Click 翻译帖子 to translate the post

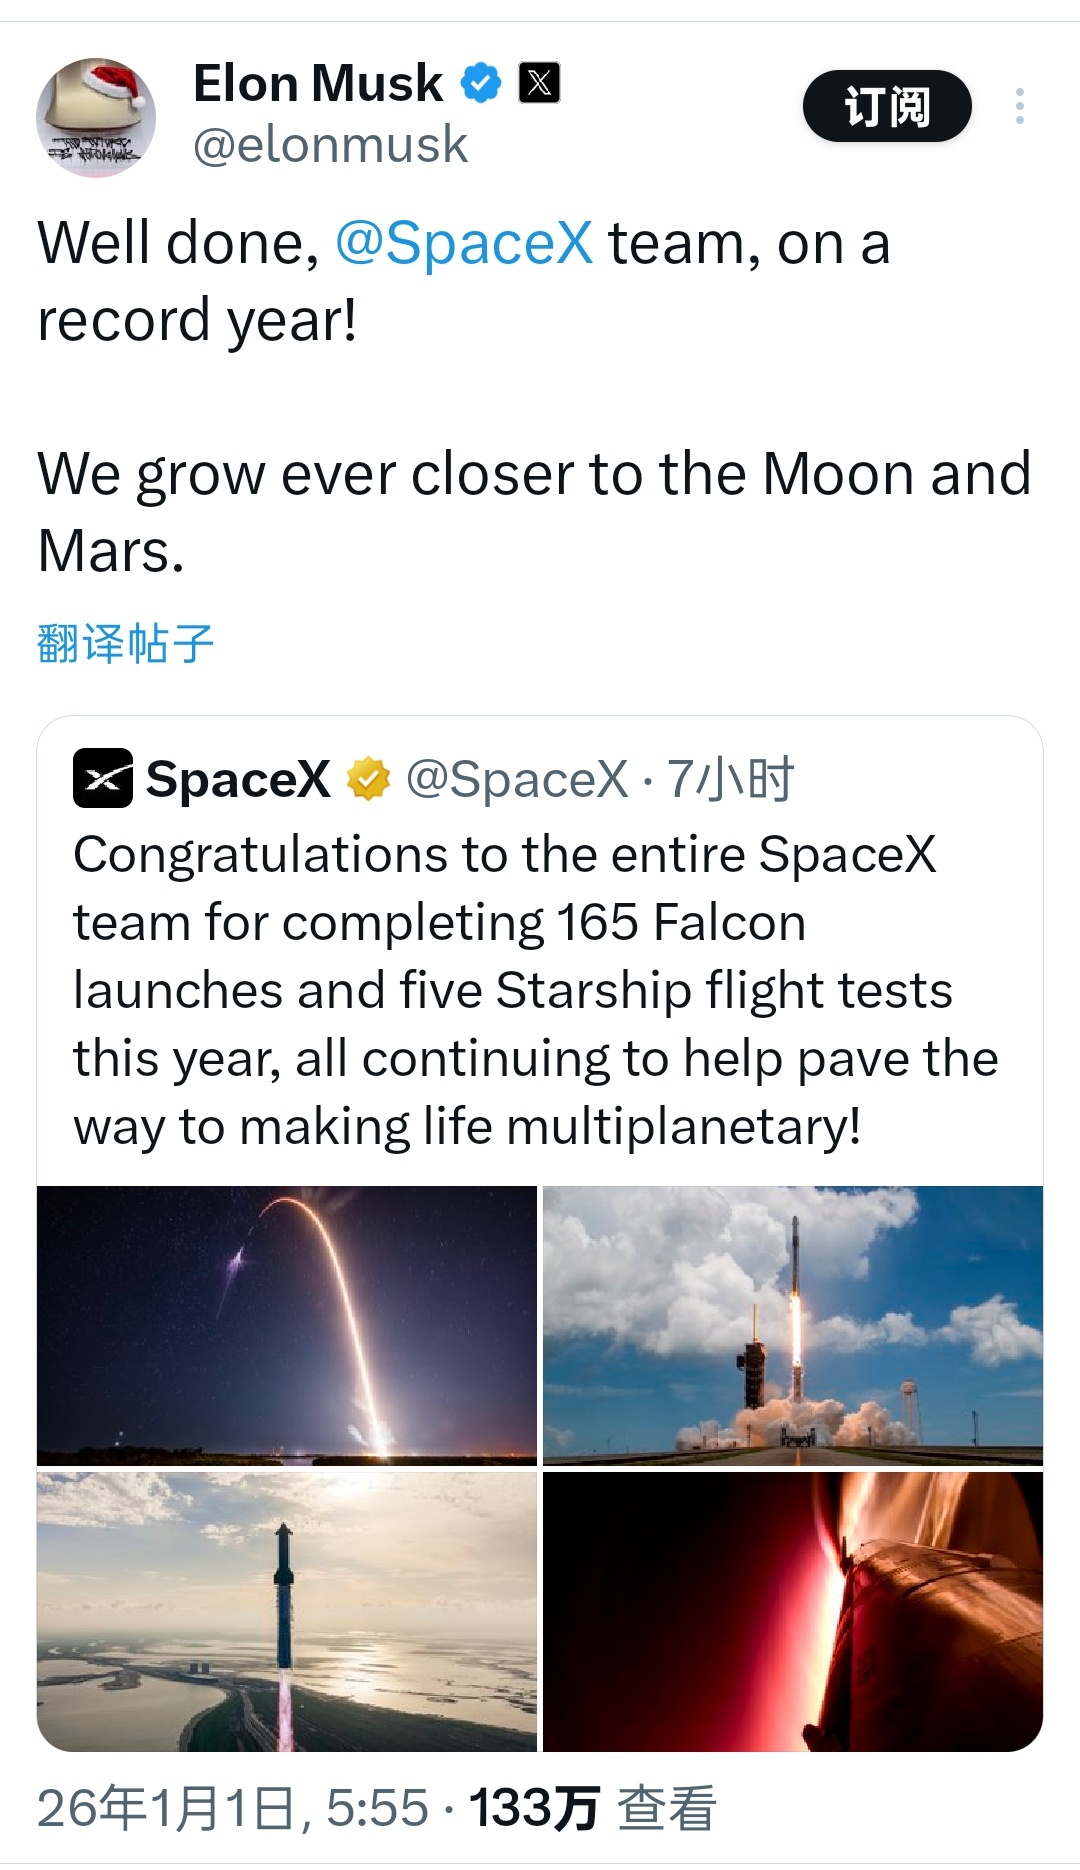(x=126, y=640)
